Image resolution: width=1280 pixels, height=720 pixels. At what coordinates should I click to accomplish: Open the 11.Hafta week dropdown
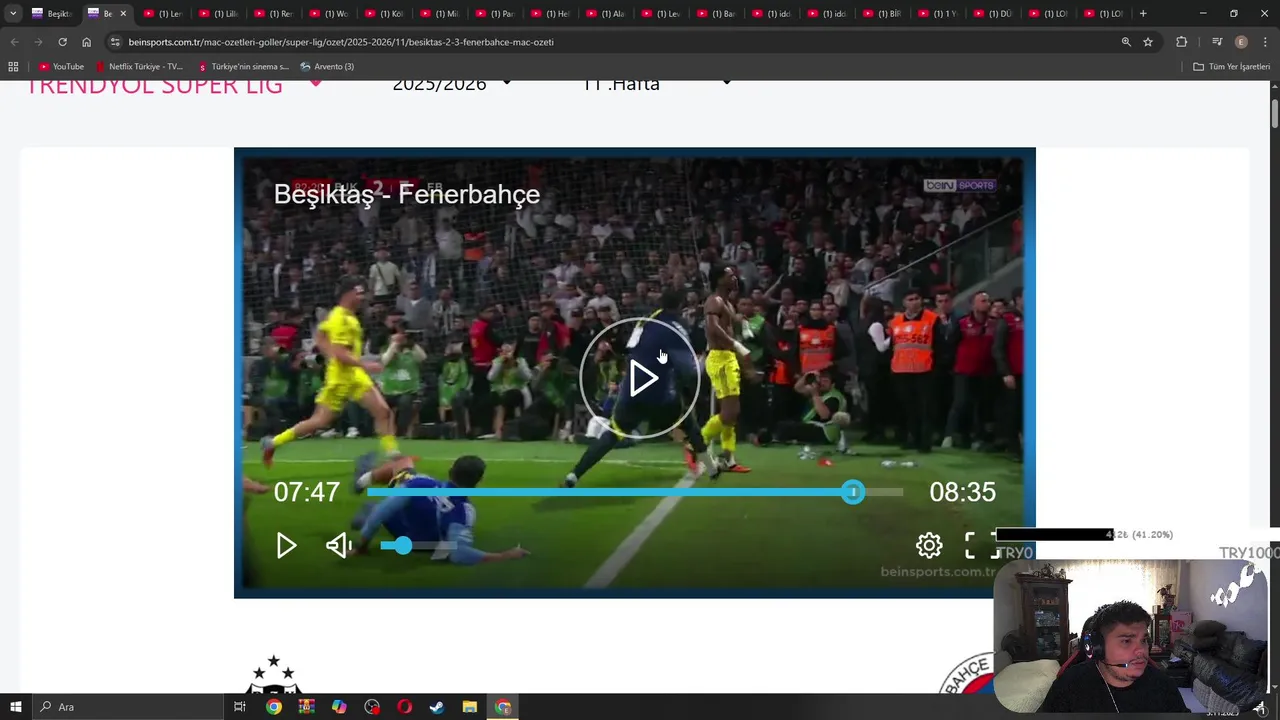tap(657, 85)
